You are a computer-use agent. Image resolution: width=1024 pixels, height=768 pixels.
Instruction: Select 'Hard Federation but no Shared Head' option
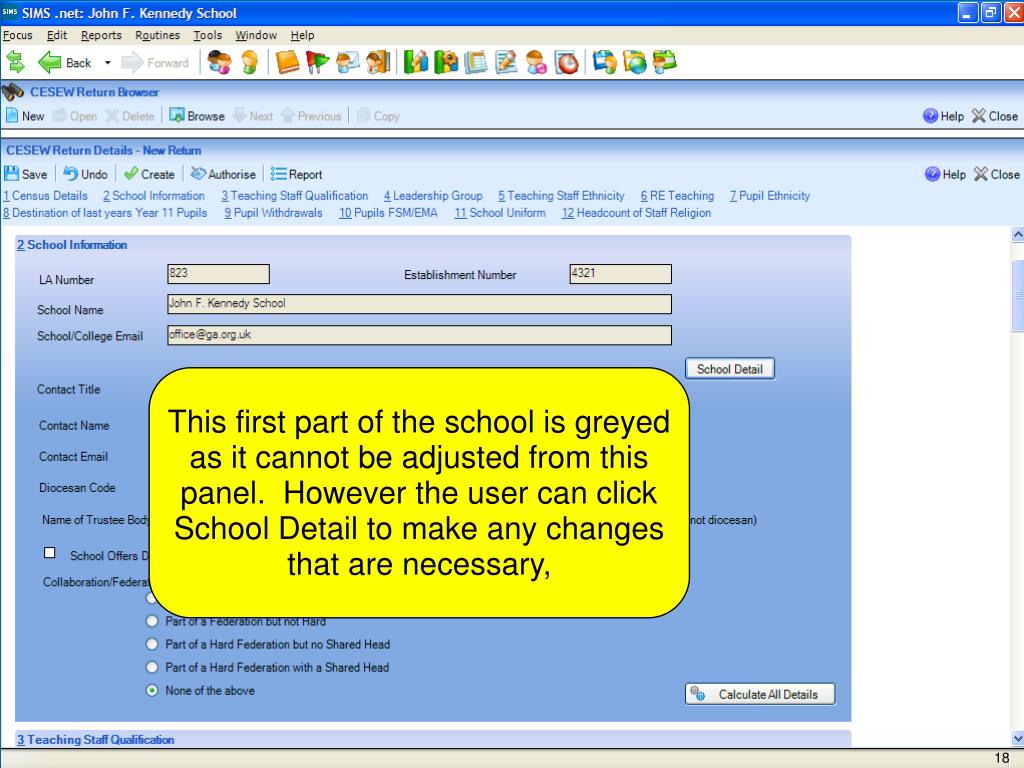152,645
